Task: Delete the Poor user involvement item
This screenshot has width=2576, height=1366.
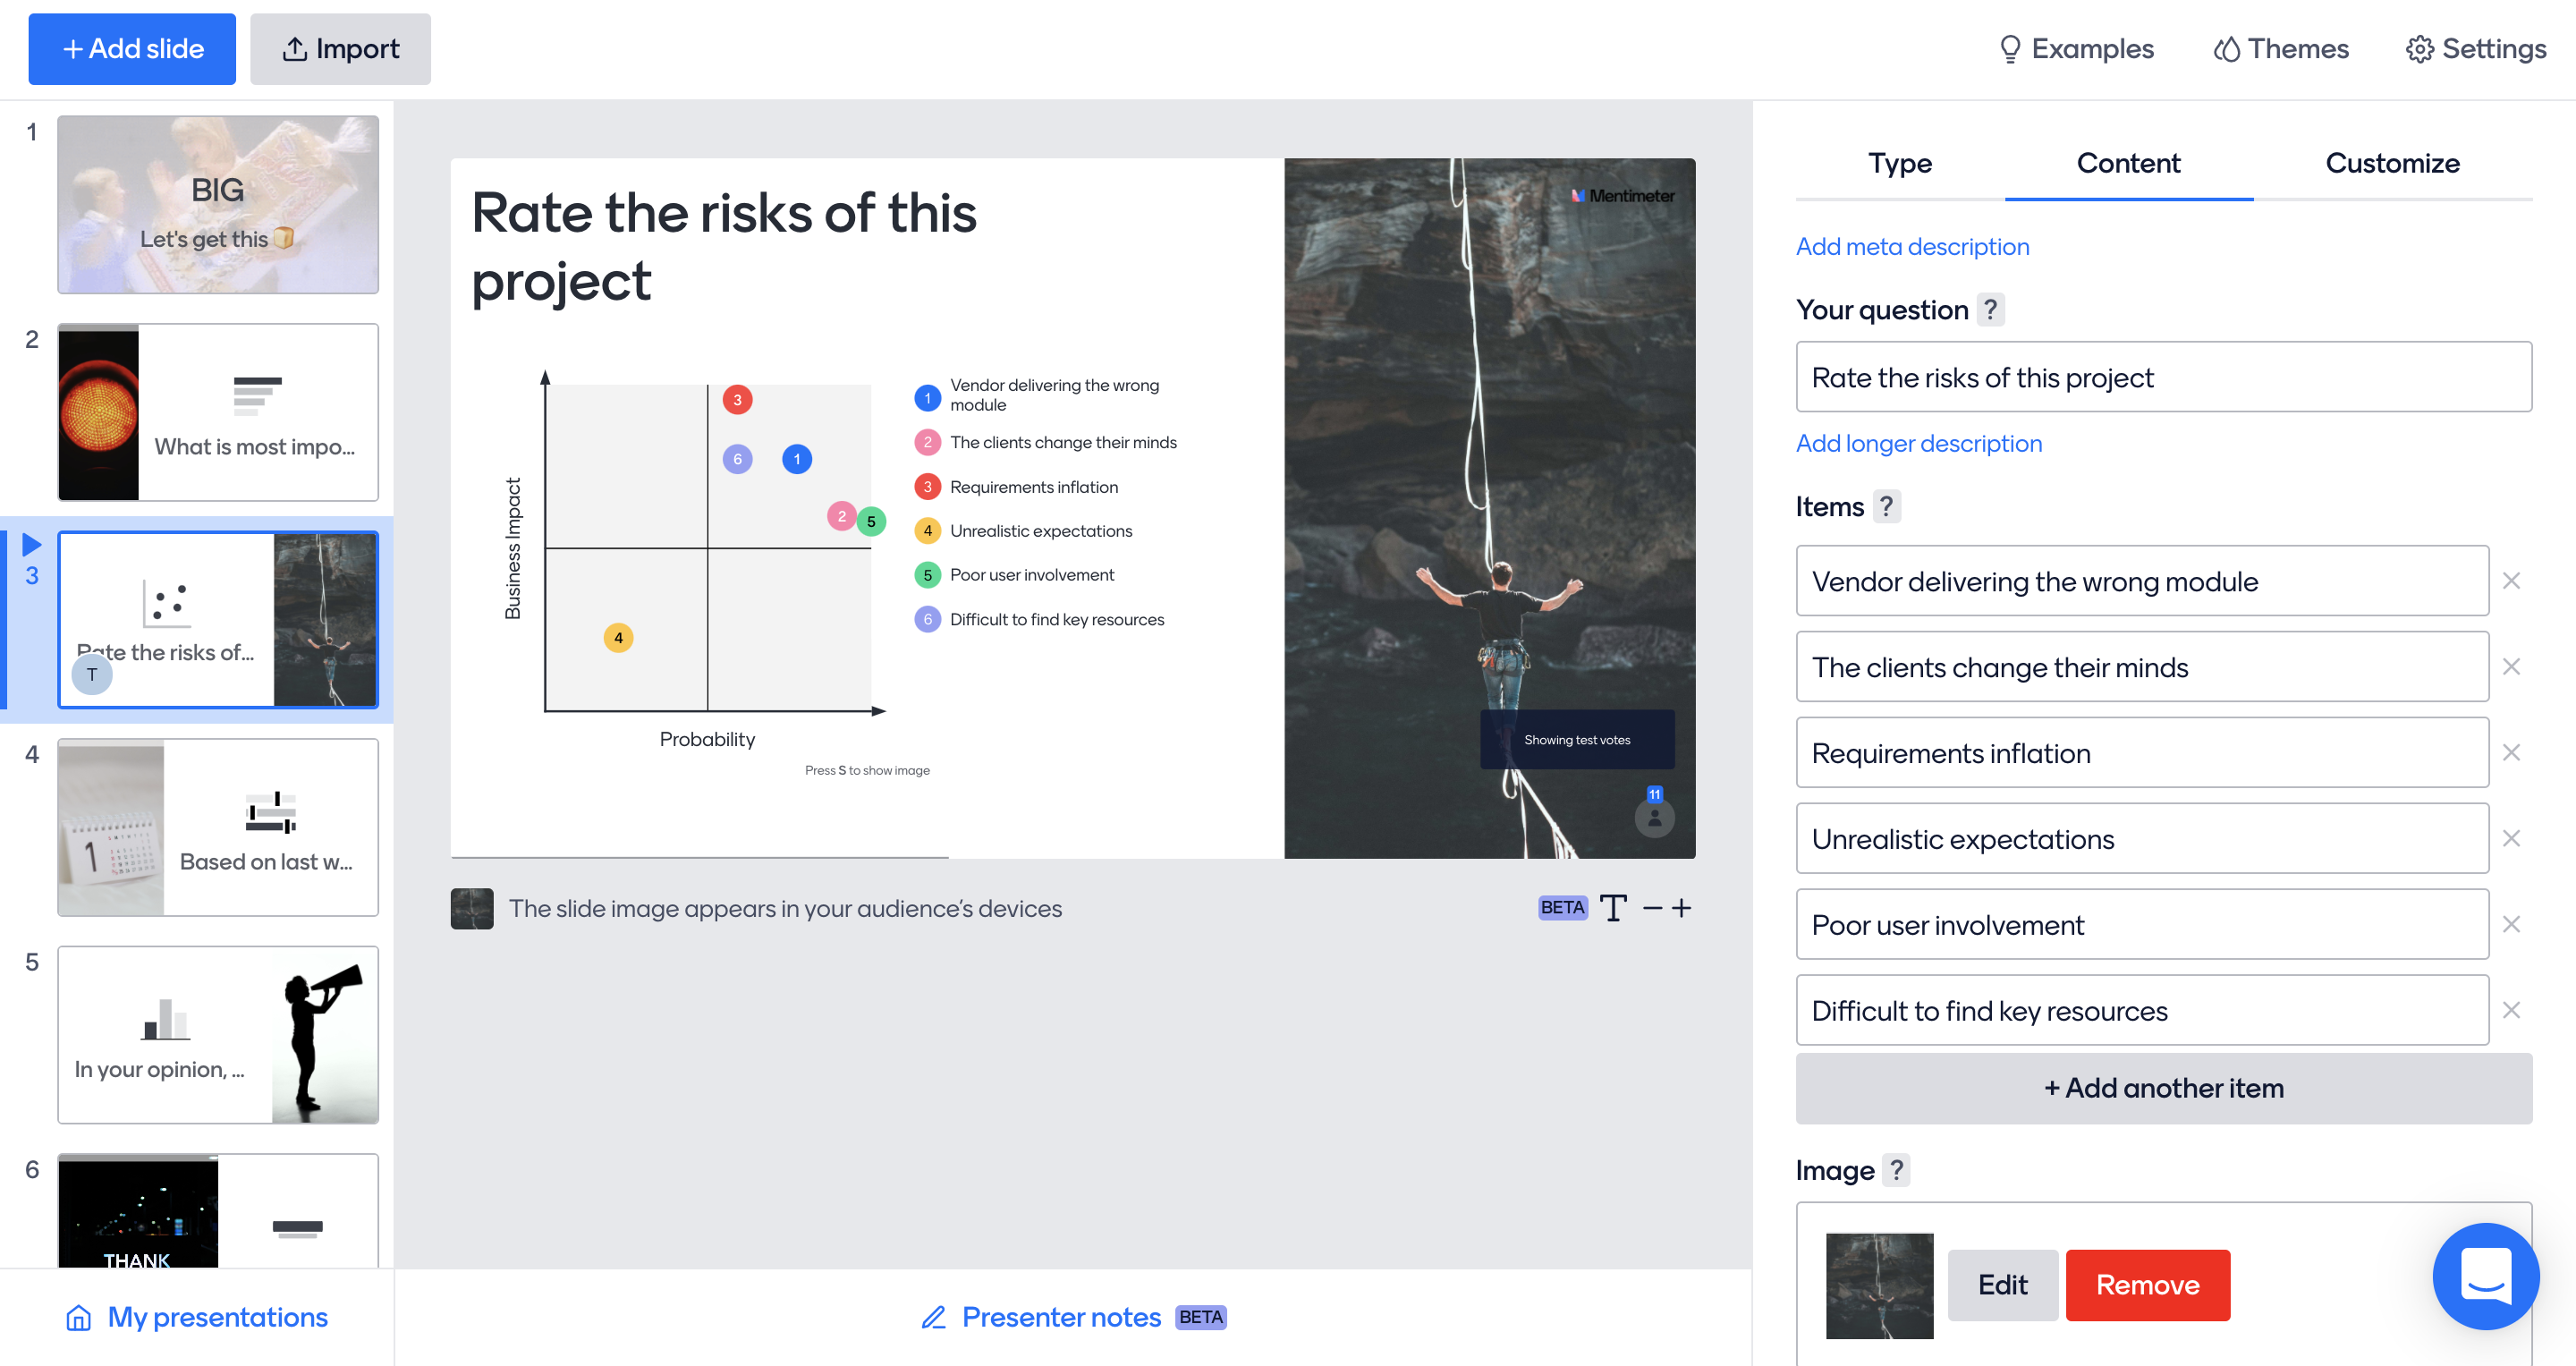Action: click(x=2511, y=925)
